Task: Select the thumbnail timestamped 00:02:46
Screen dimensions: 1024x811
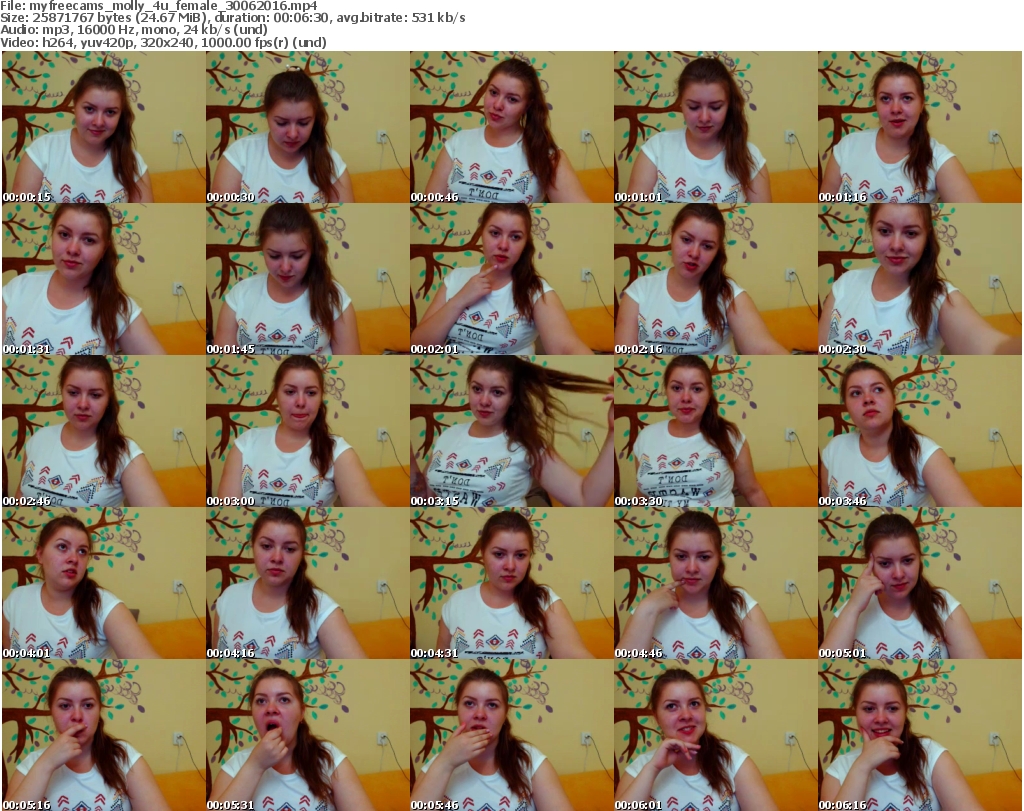Action: pyautogui.click(x=104, y=432)
